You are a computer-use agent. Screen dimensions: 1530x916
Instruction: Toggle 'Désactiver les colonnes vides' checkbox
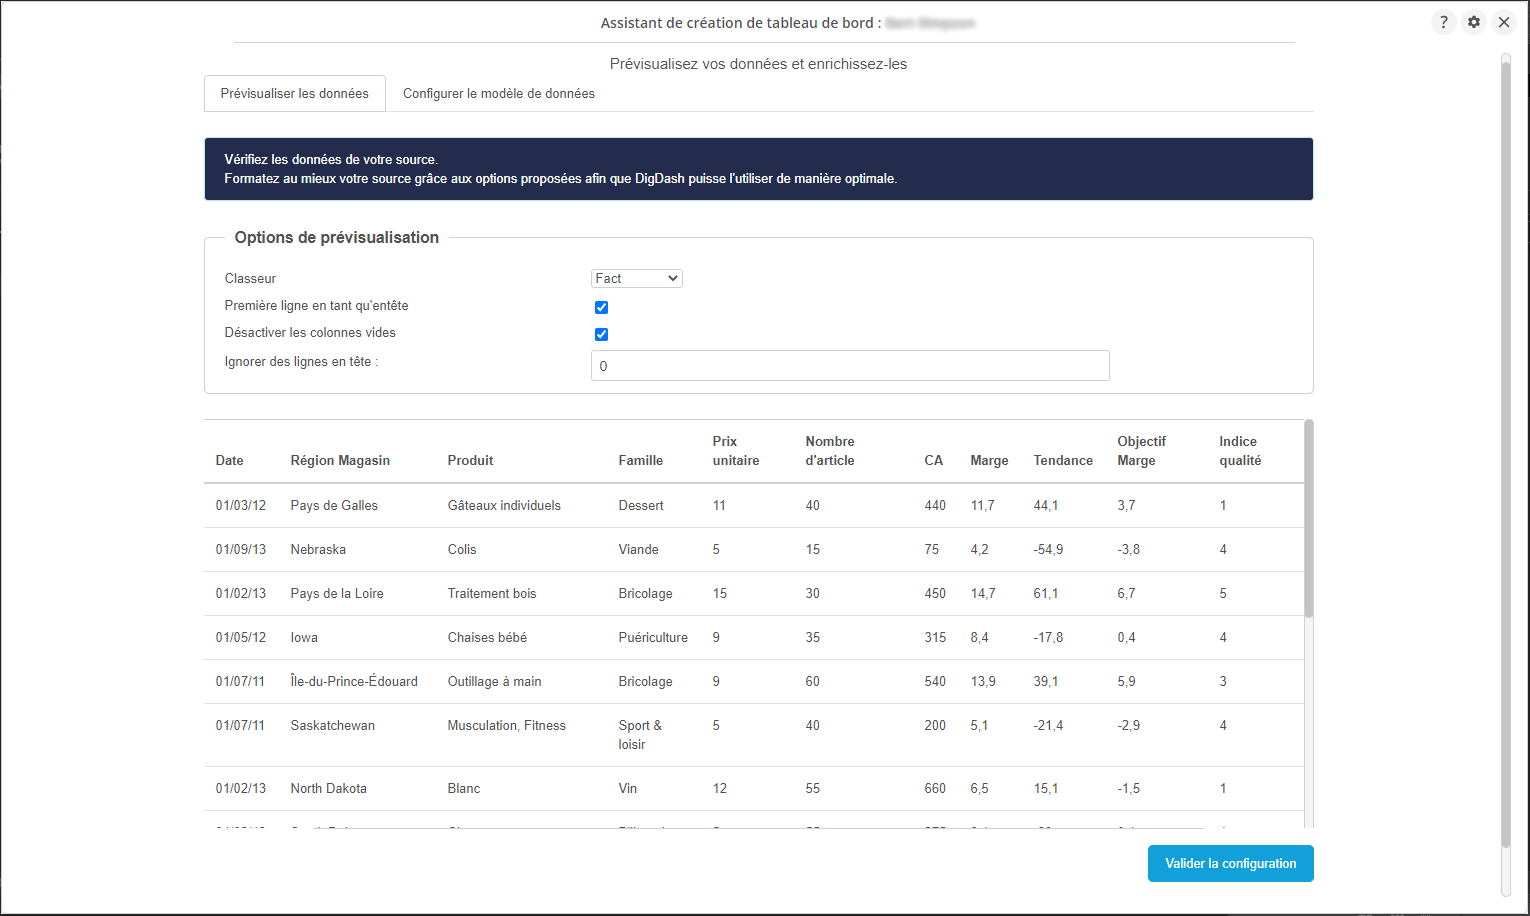click(x=601, y=334)
